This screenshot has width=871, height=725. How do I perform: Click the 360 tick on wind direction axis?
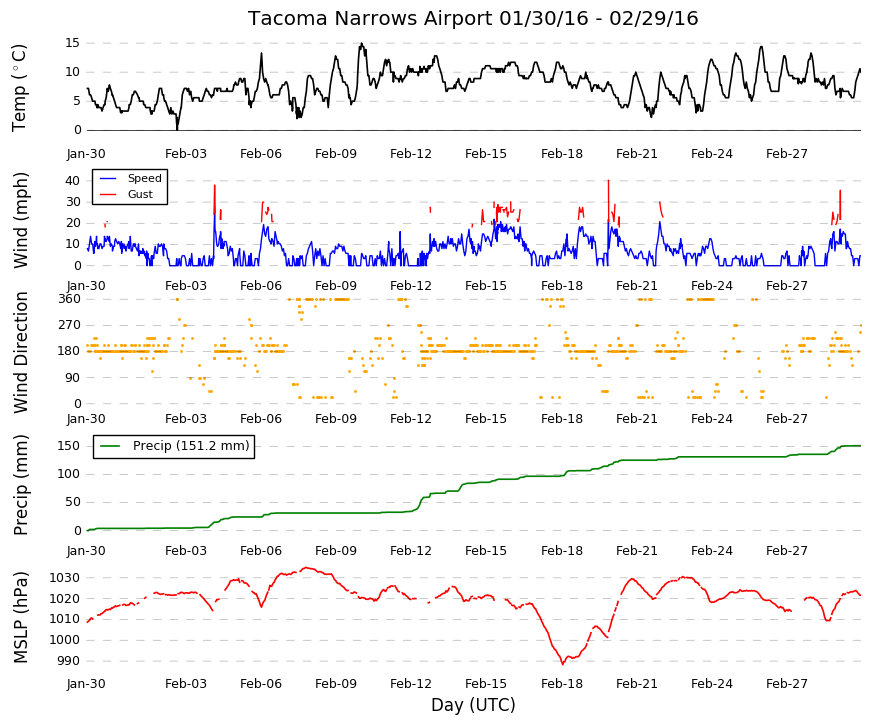click(x=69, y=299)
